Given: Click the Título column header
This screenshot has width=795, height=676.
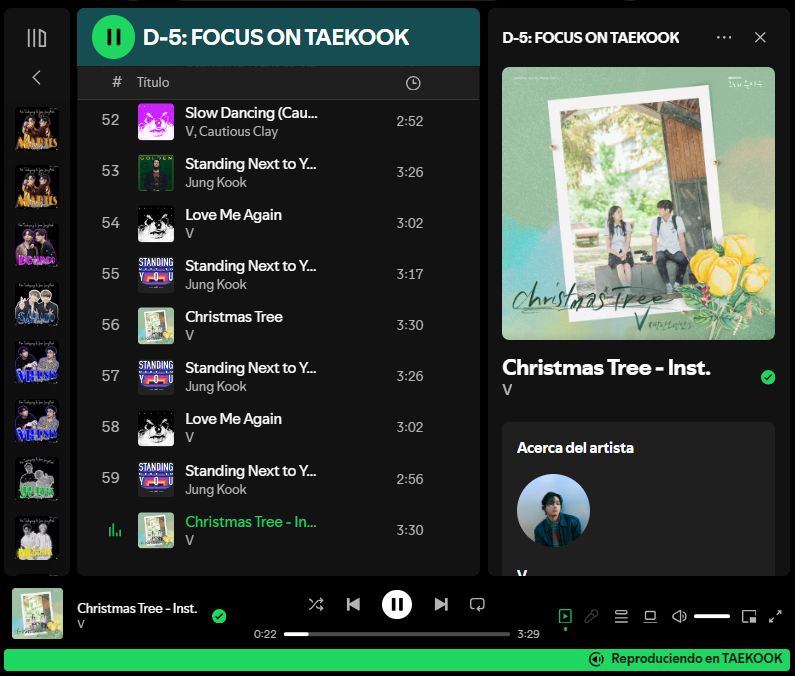Looking at the screenshot, I should pyautogui.click(x=153, y=82).
